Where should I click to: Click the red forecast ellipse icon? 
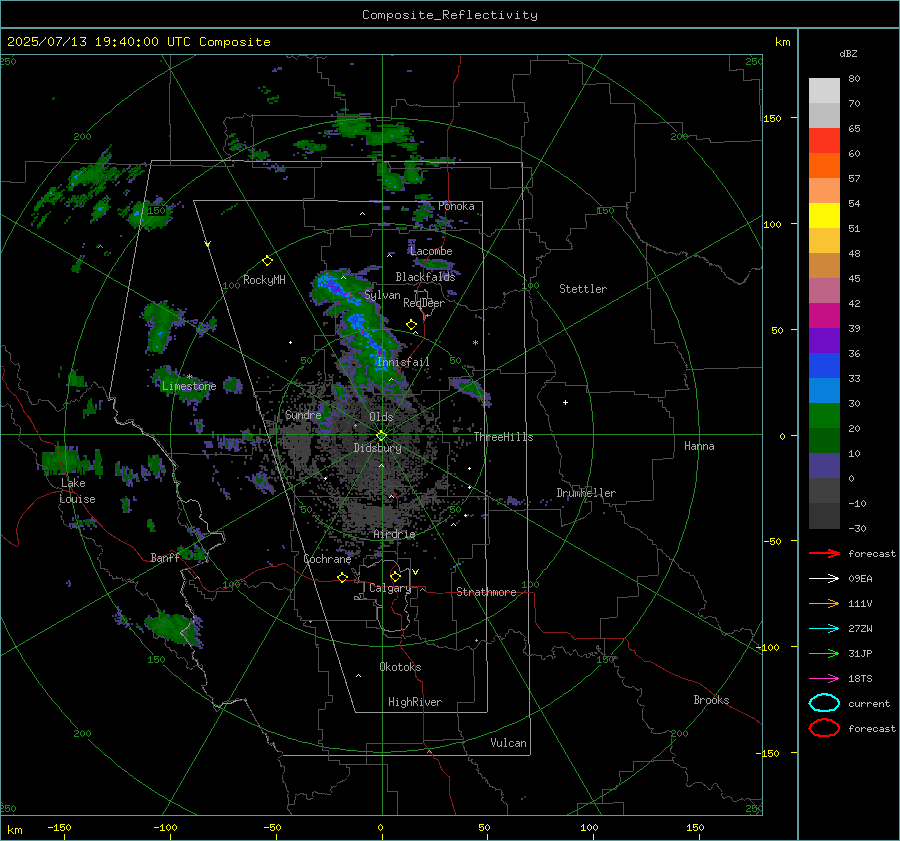click(824, 728)
